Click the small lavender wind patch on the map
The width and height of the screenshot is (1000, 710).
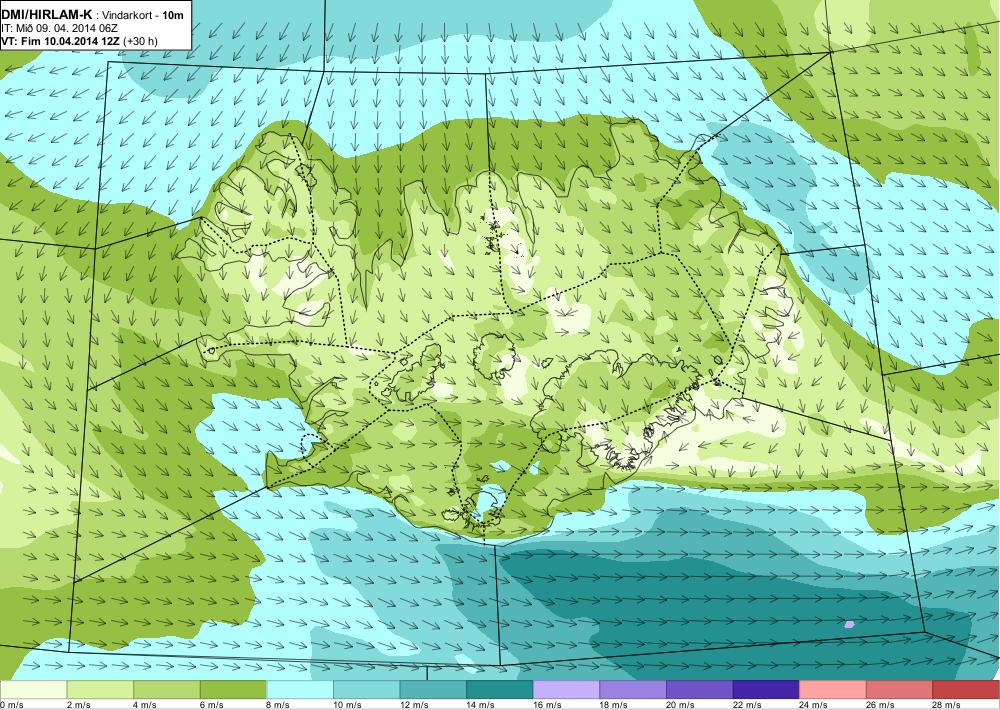[849, 624]
